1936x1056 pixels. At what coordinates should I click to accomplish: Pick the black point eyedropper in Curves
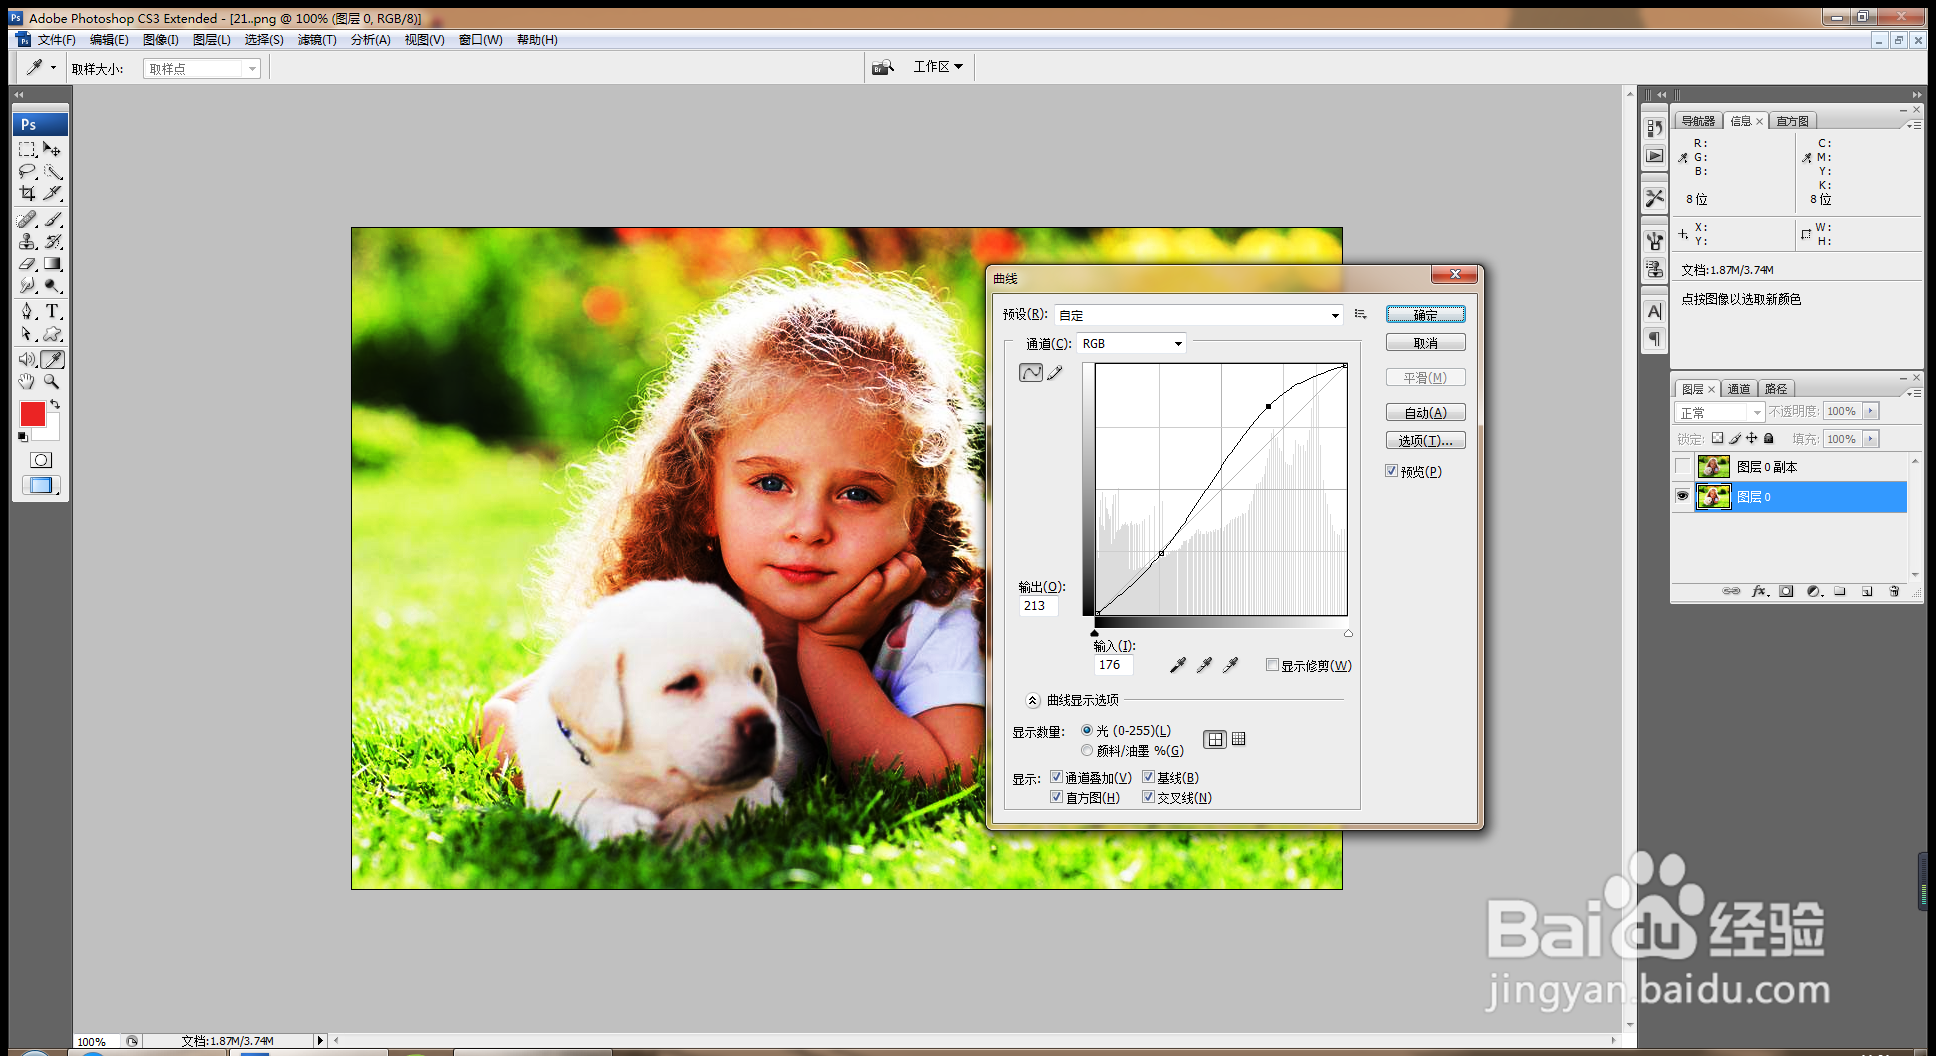[1178, 665]
